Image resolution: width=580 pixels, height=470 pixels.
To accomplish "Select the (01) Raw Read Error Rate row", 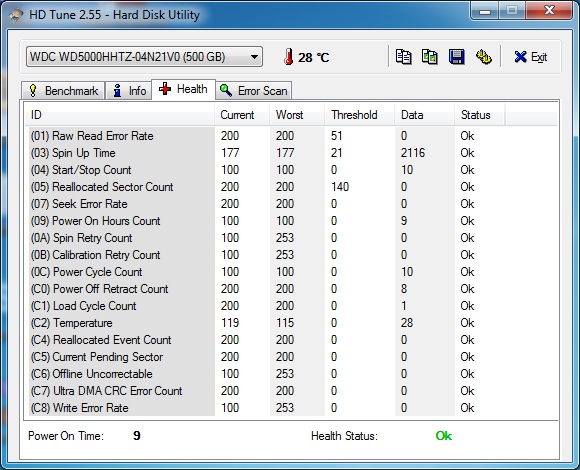I will (291, 136).
